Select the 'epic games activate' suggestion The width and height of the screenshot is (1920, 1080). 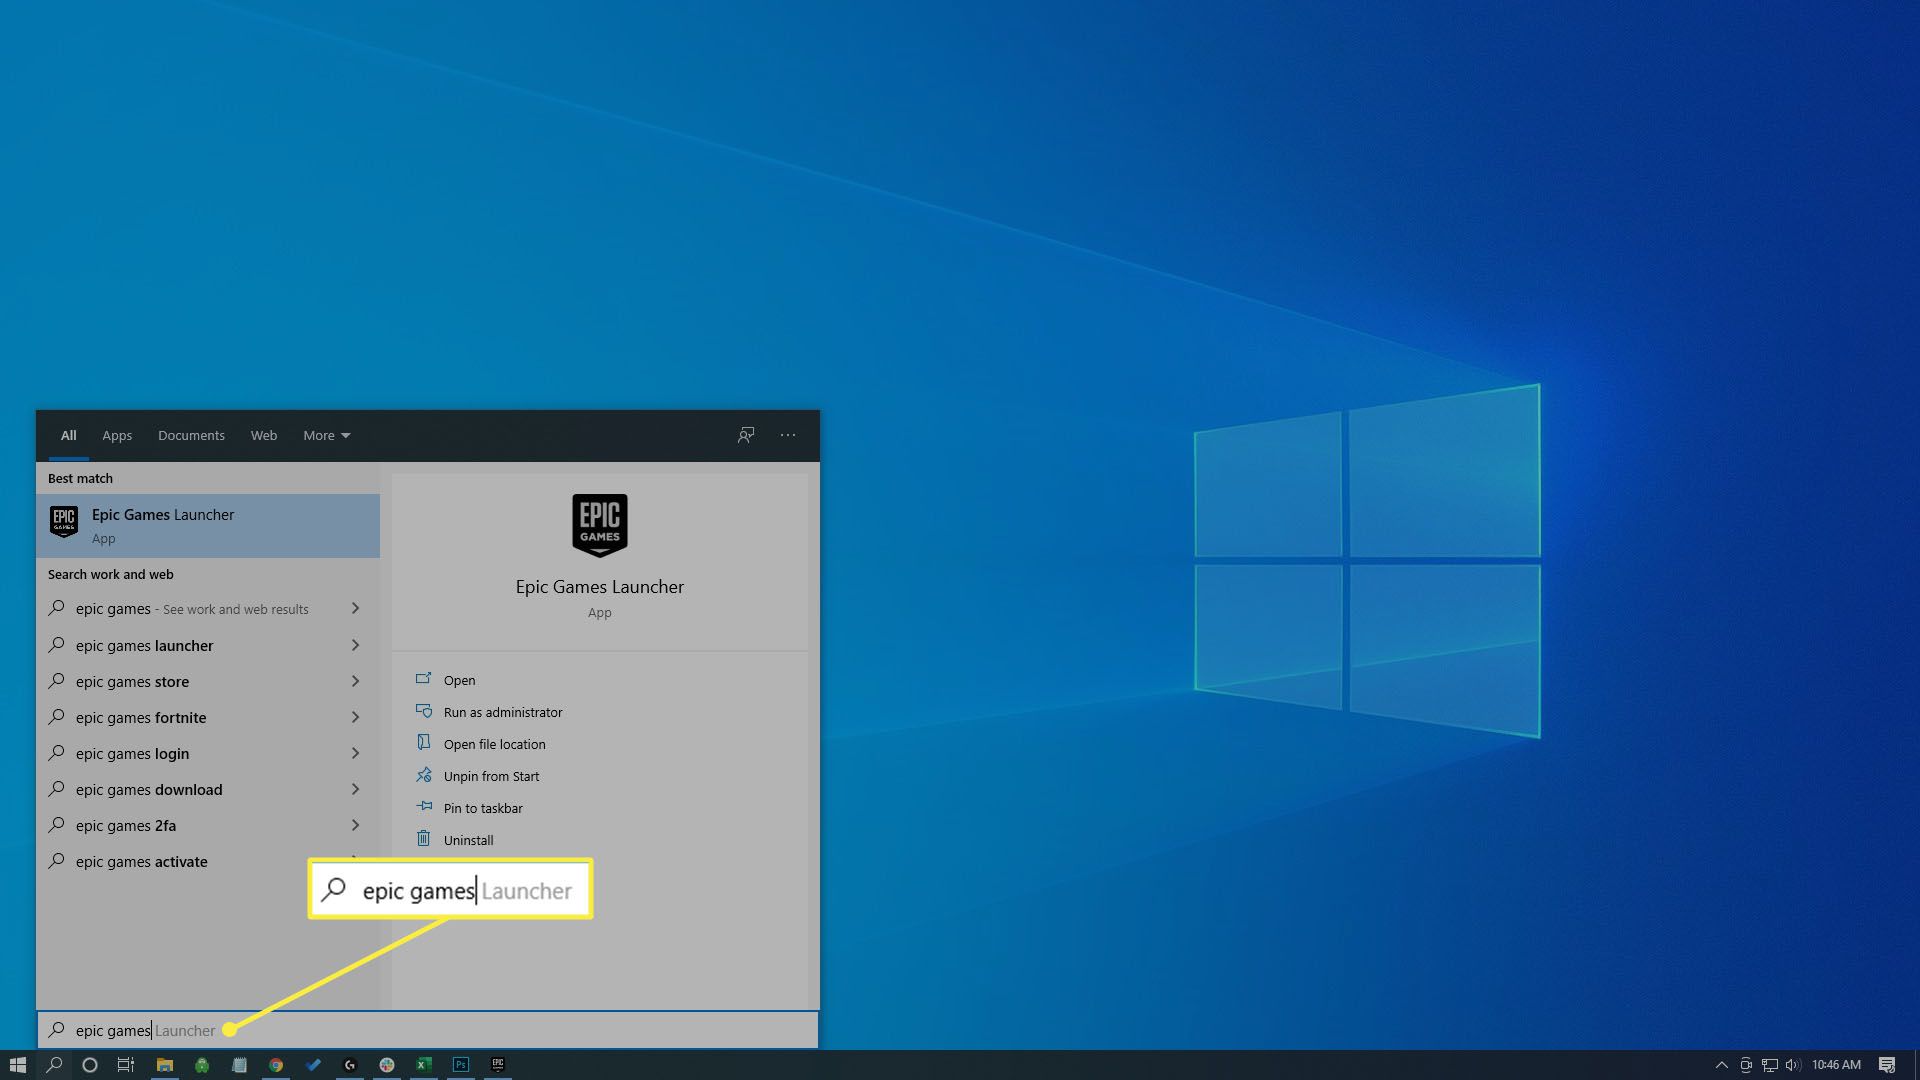141,861
